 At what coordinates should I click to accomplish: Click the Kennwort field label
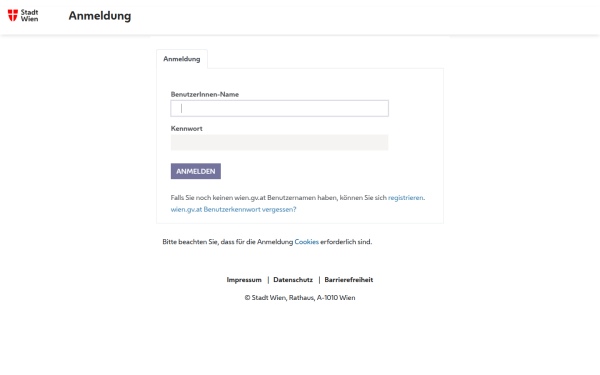pos(186,129)
